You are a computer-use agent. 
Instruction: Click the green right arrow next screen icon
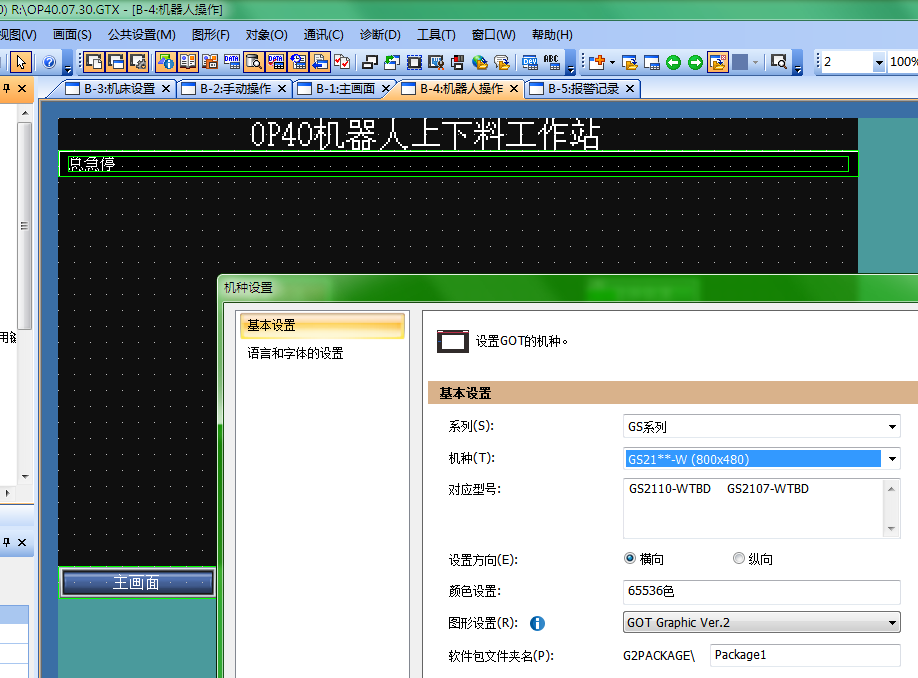tap(695, 62)
